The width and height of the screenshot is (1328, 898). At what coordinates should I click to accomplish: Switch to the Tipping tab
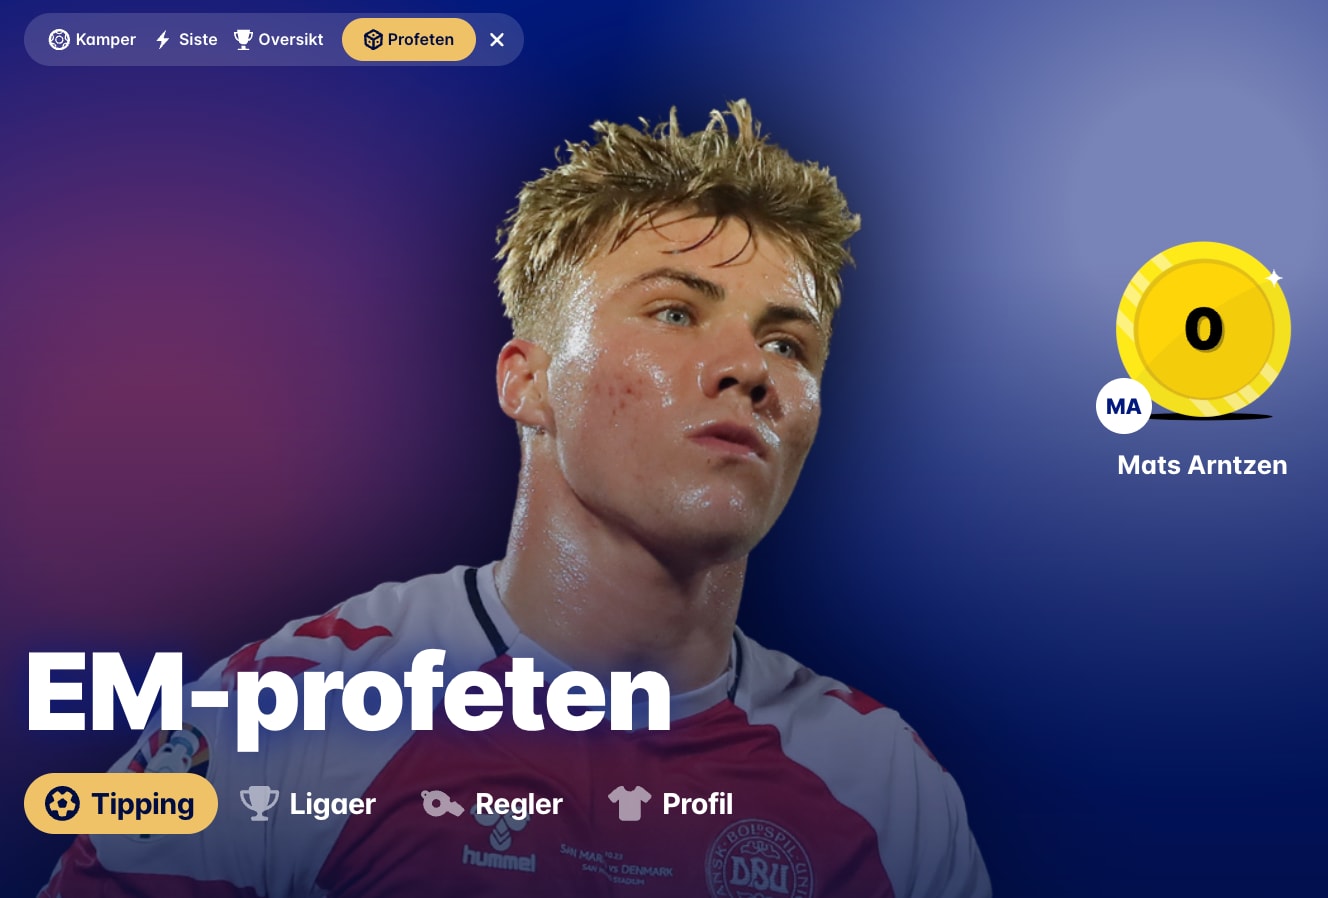[121, 804]
